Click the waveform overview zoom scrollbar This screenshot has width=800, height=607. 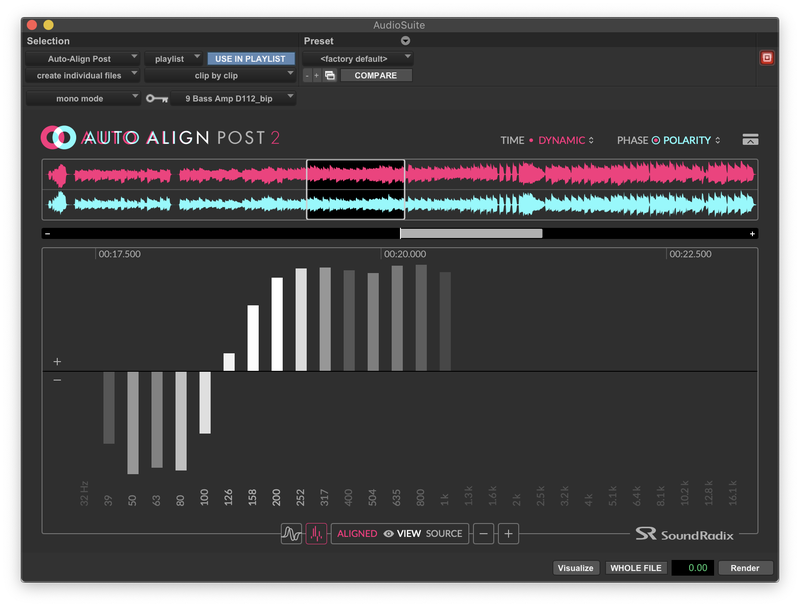pos(470,232)
